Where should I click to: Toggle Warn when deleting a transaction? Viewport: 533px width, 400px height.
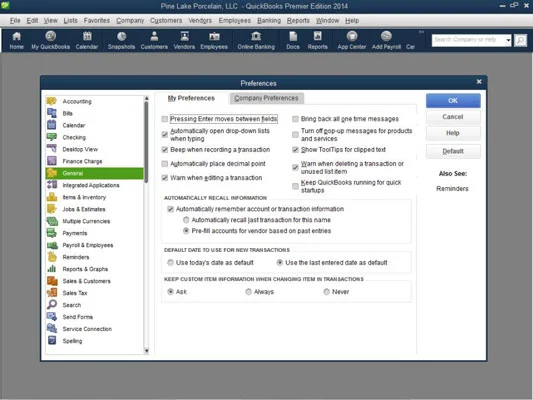click(x=295, y=167)
